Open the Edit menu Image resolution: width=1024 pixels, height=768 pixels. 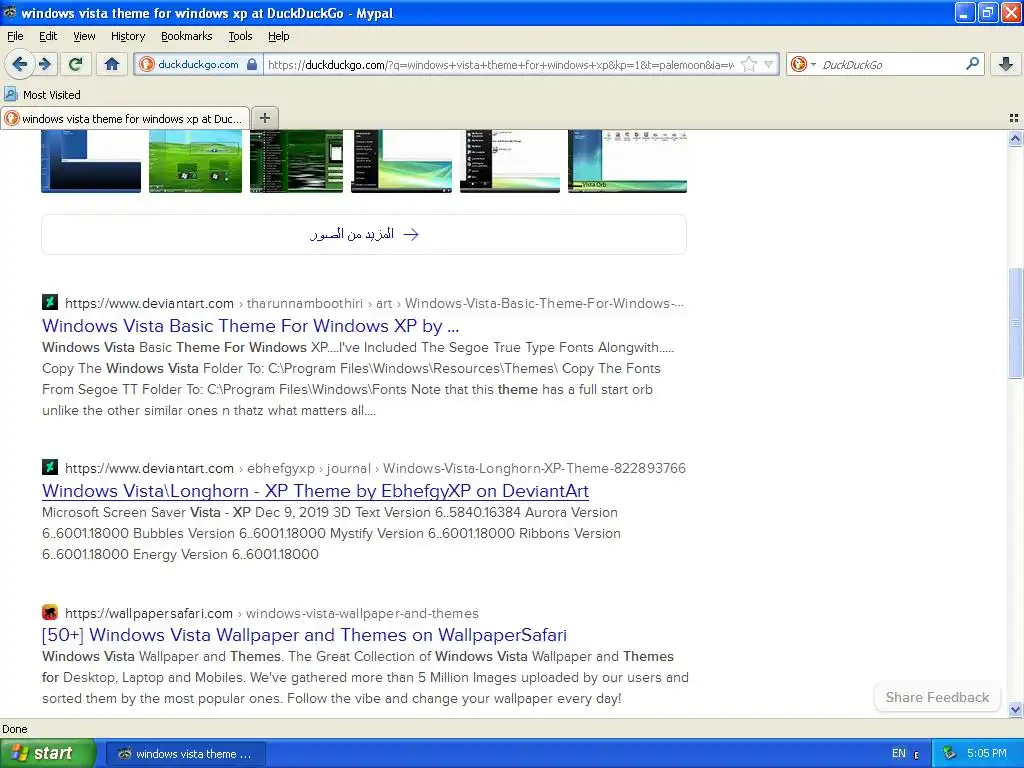tap(48, 36)
